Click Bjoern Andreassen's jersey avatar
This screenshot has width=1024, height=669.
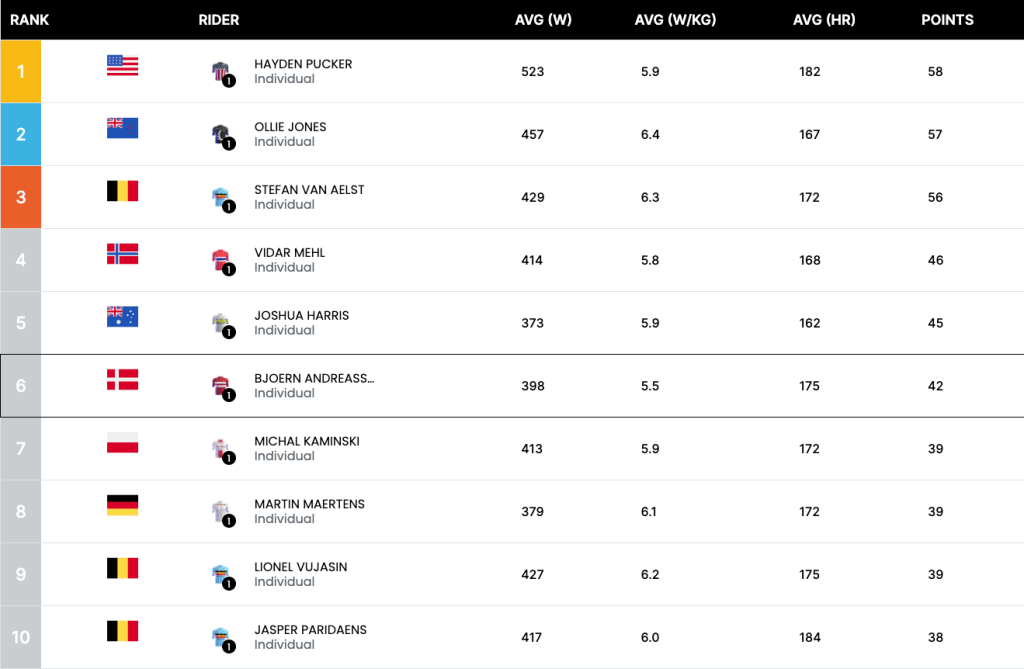pos(223,387)
